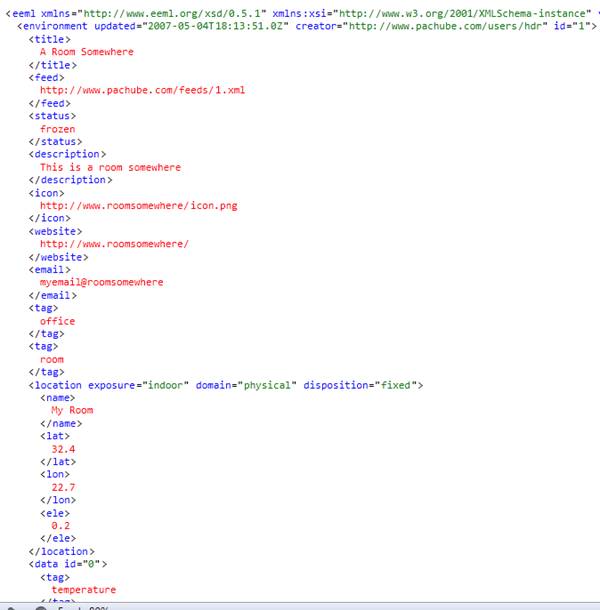Screen dimensions: 600x610
Task: Click the pachube feed URL text
Action: [x=142, y=90]
